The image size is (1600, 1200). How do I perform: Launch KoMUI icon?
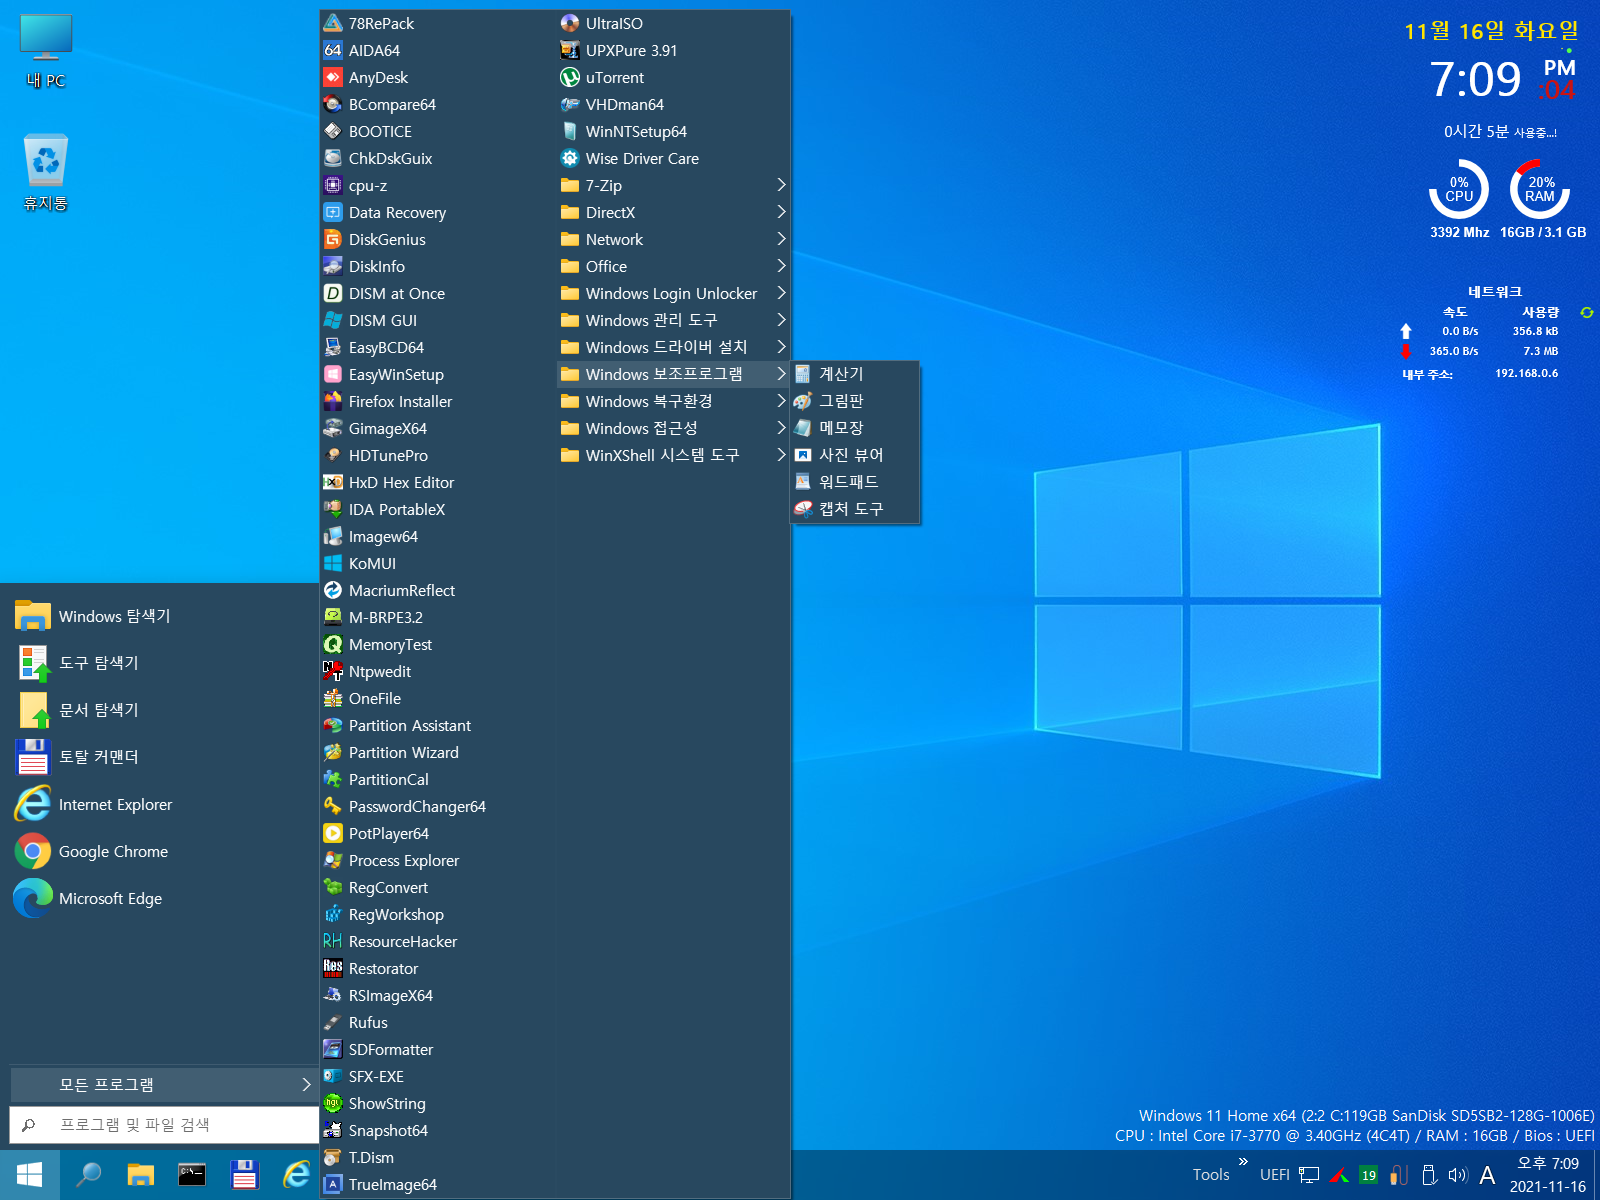(333, 563)
